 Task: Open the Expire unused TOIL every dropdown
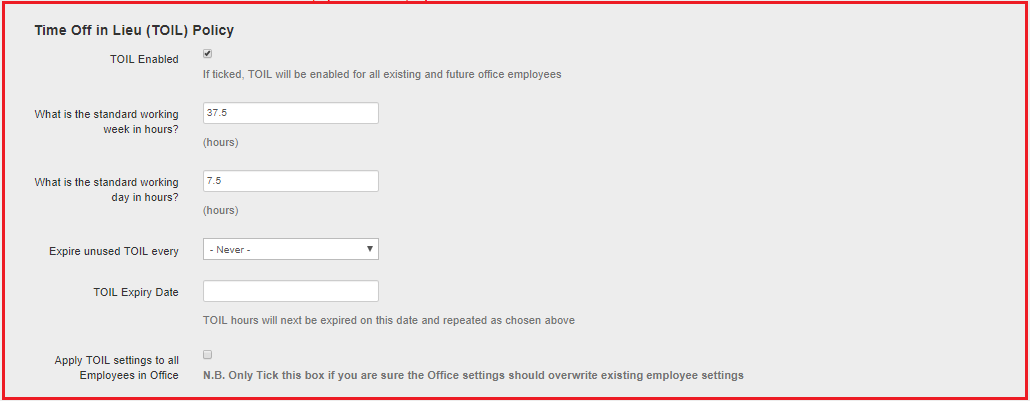(x=290, y=249)
